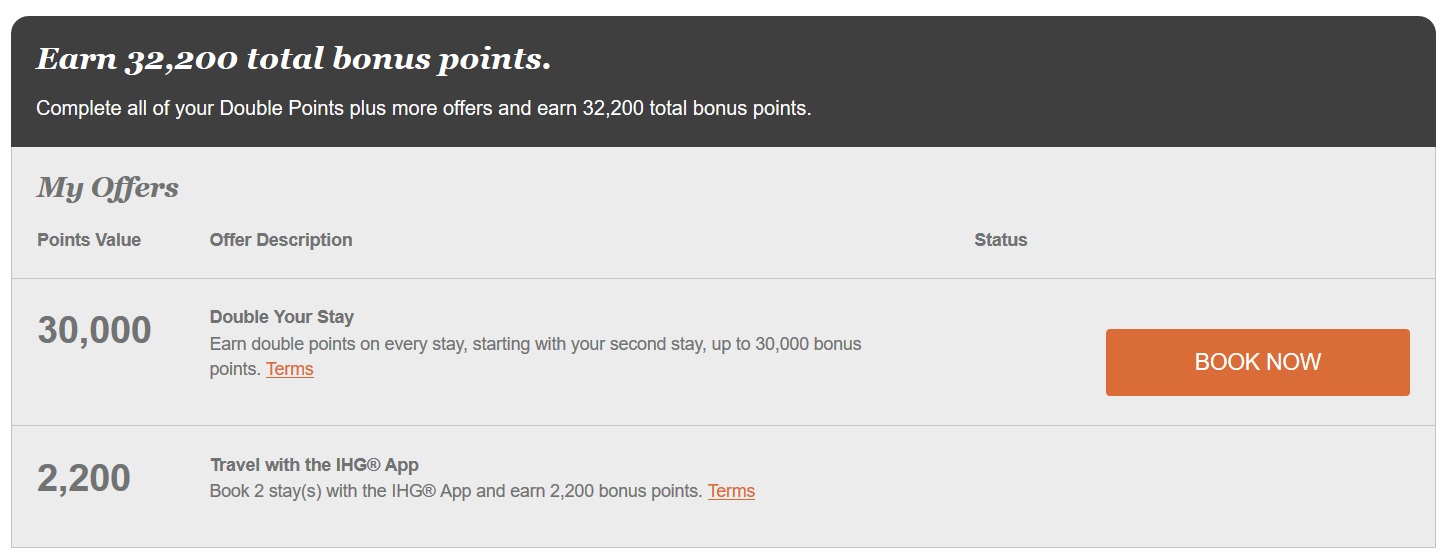This screenshot has width=1446, height=558.
Task: Click the "Earn 32,200 total bonus points" heading
Action: pos(293,60)
